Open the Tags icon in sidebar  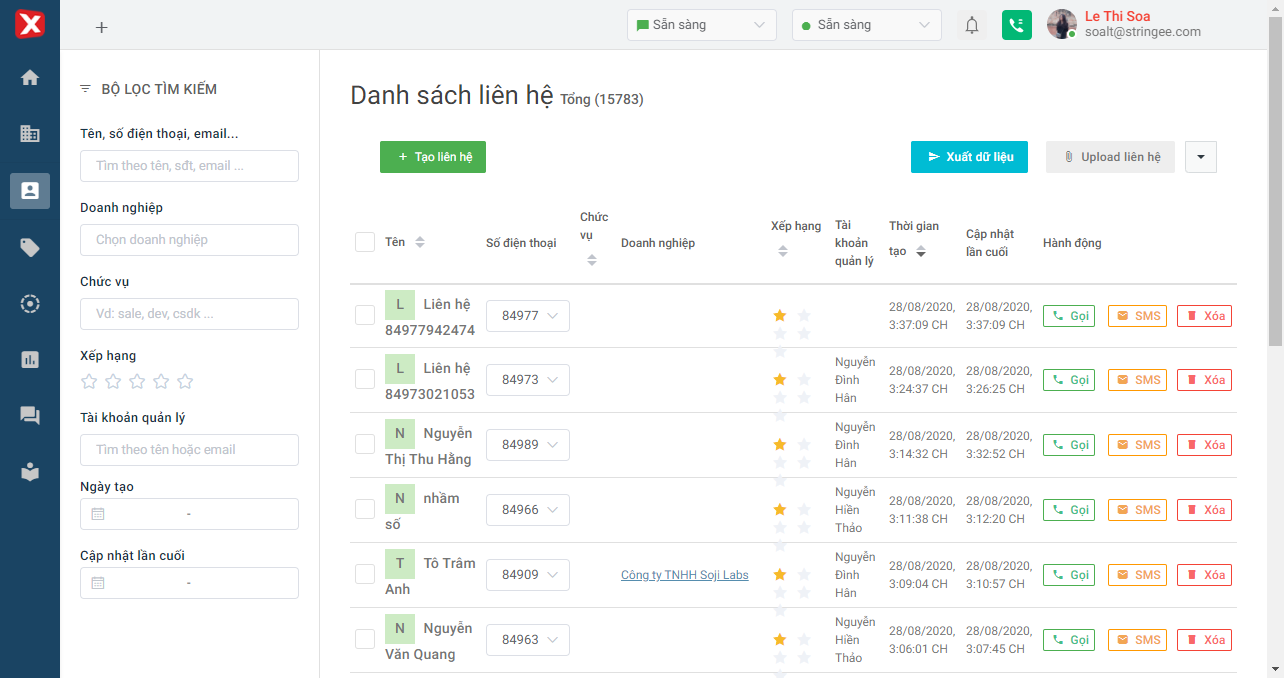[x=30, y=248]
